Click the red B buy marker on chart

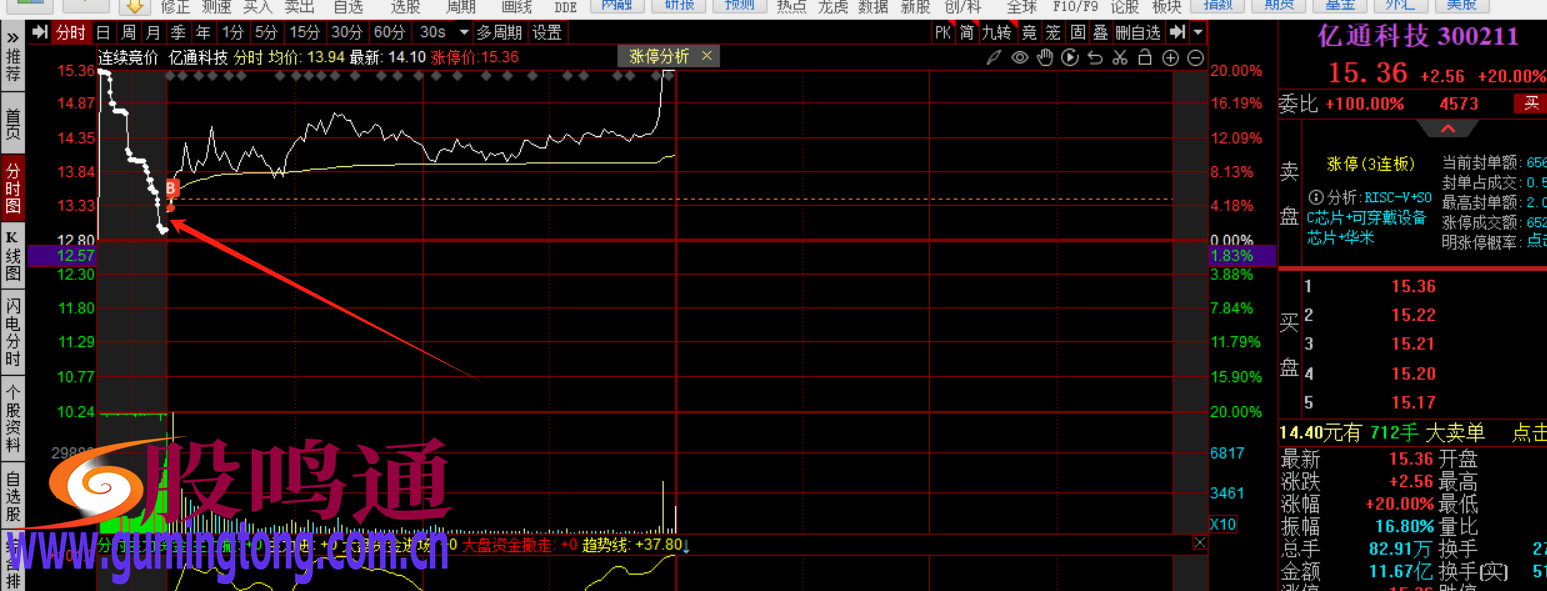tap(171, 188)
